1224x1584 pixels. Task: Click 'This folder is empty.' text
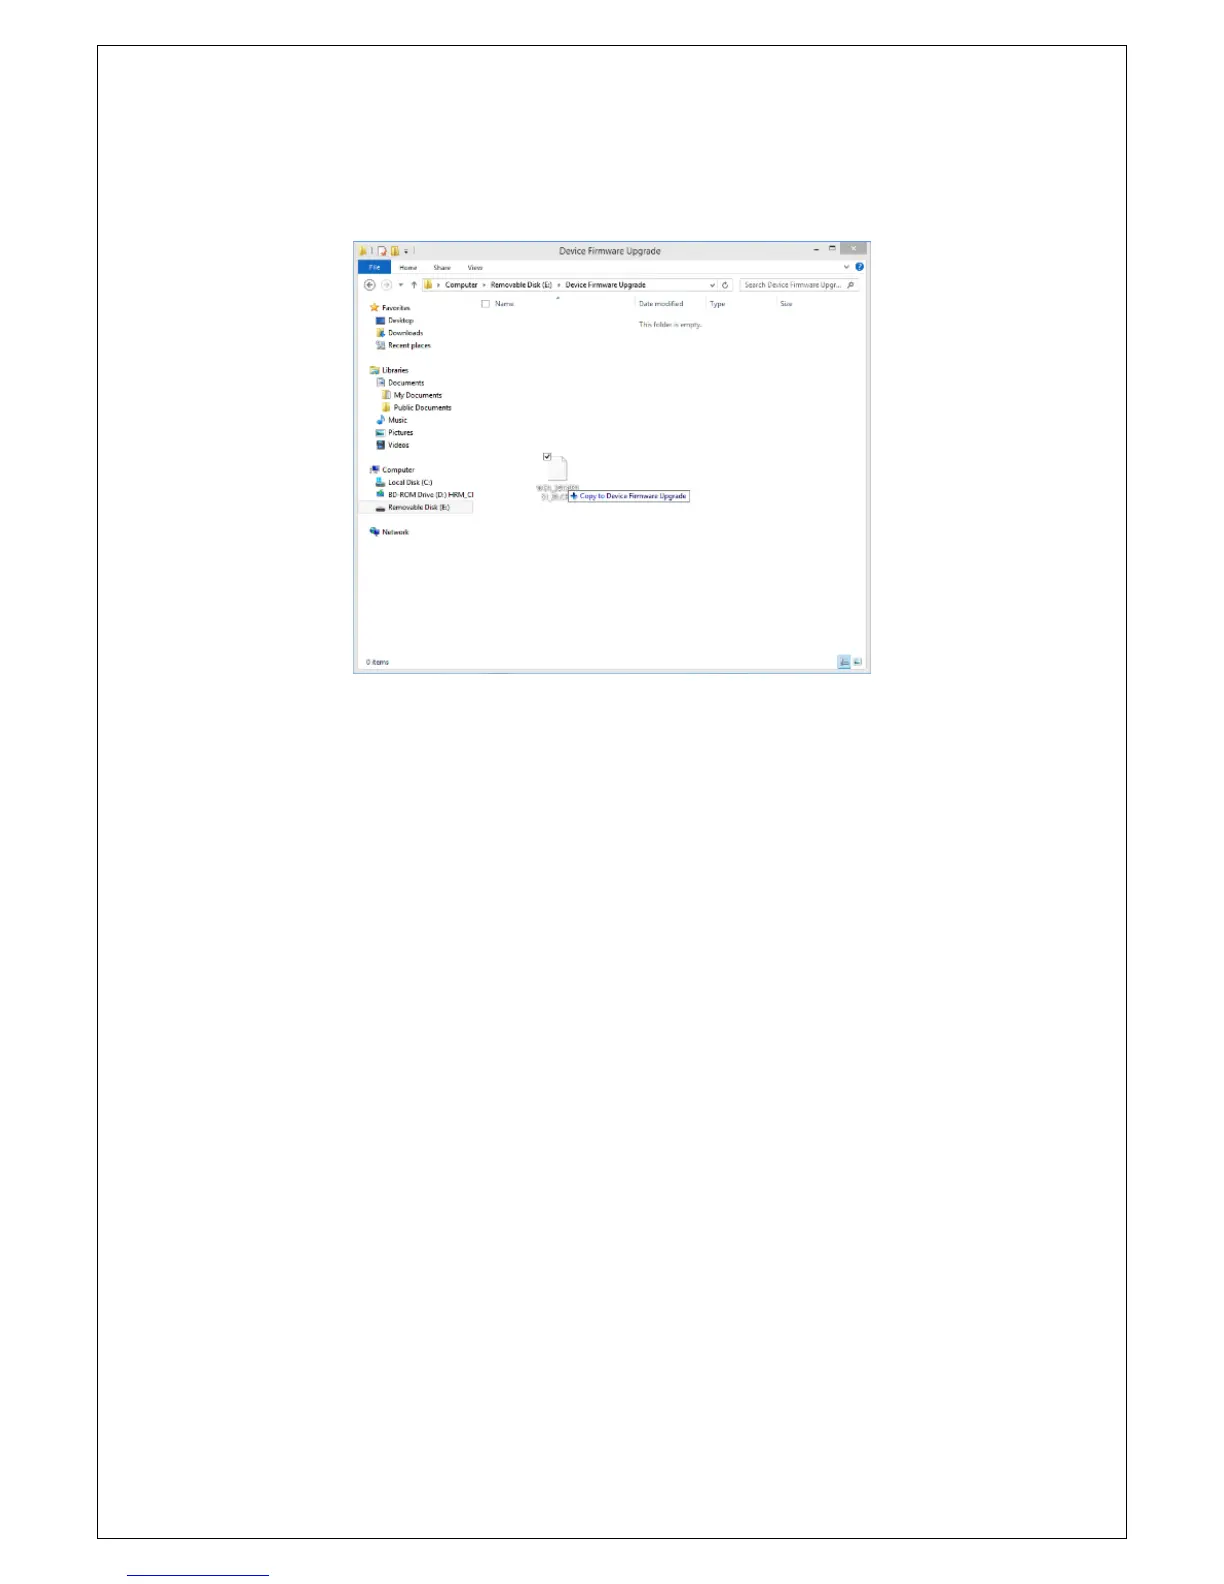pos(670,325)
